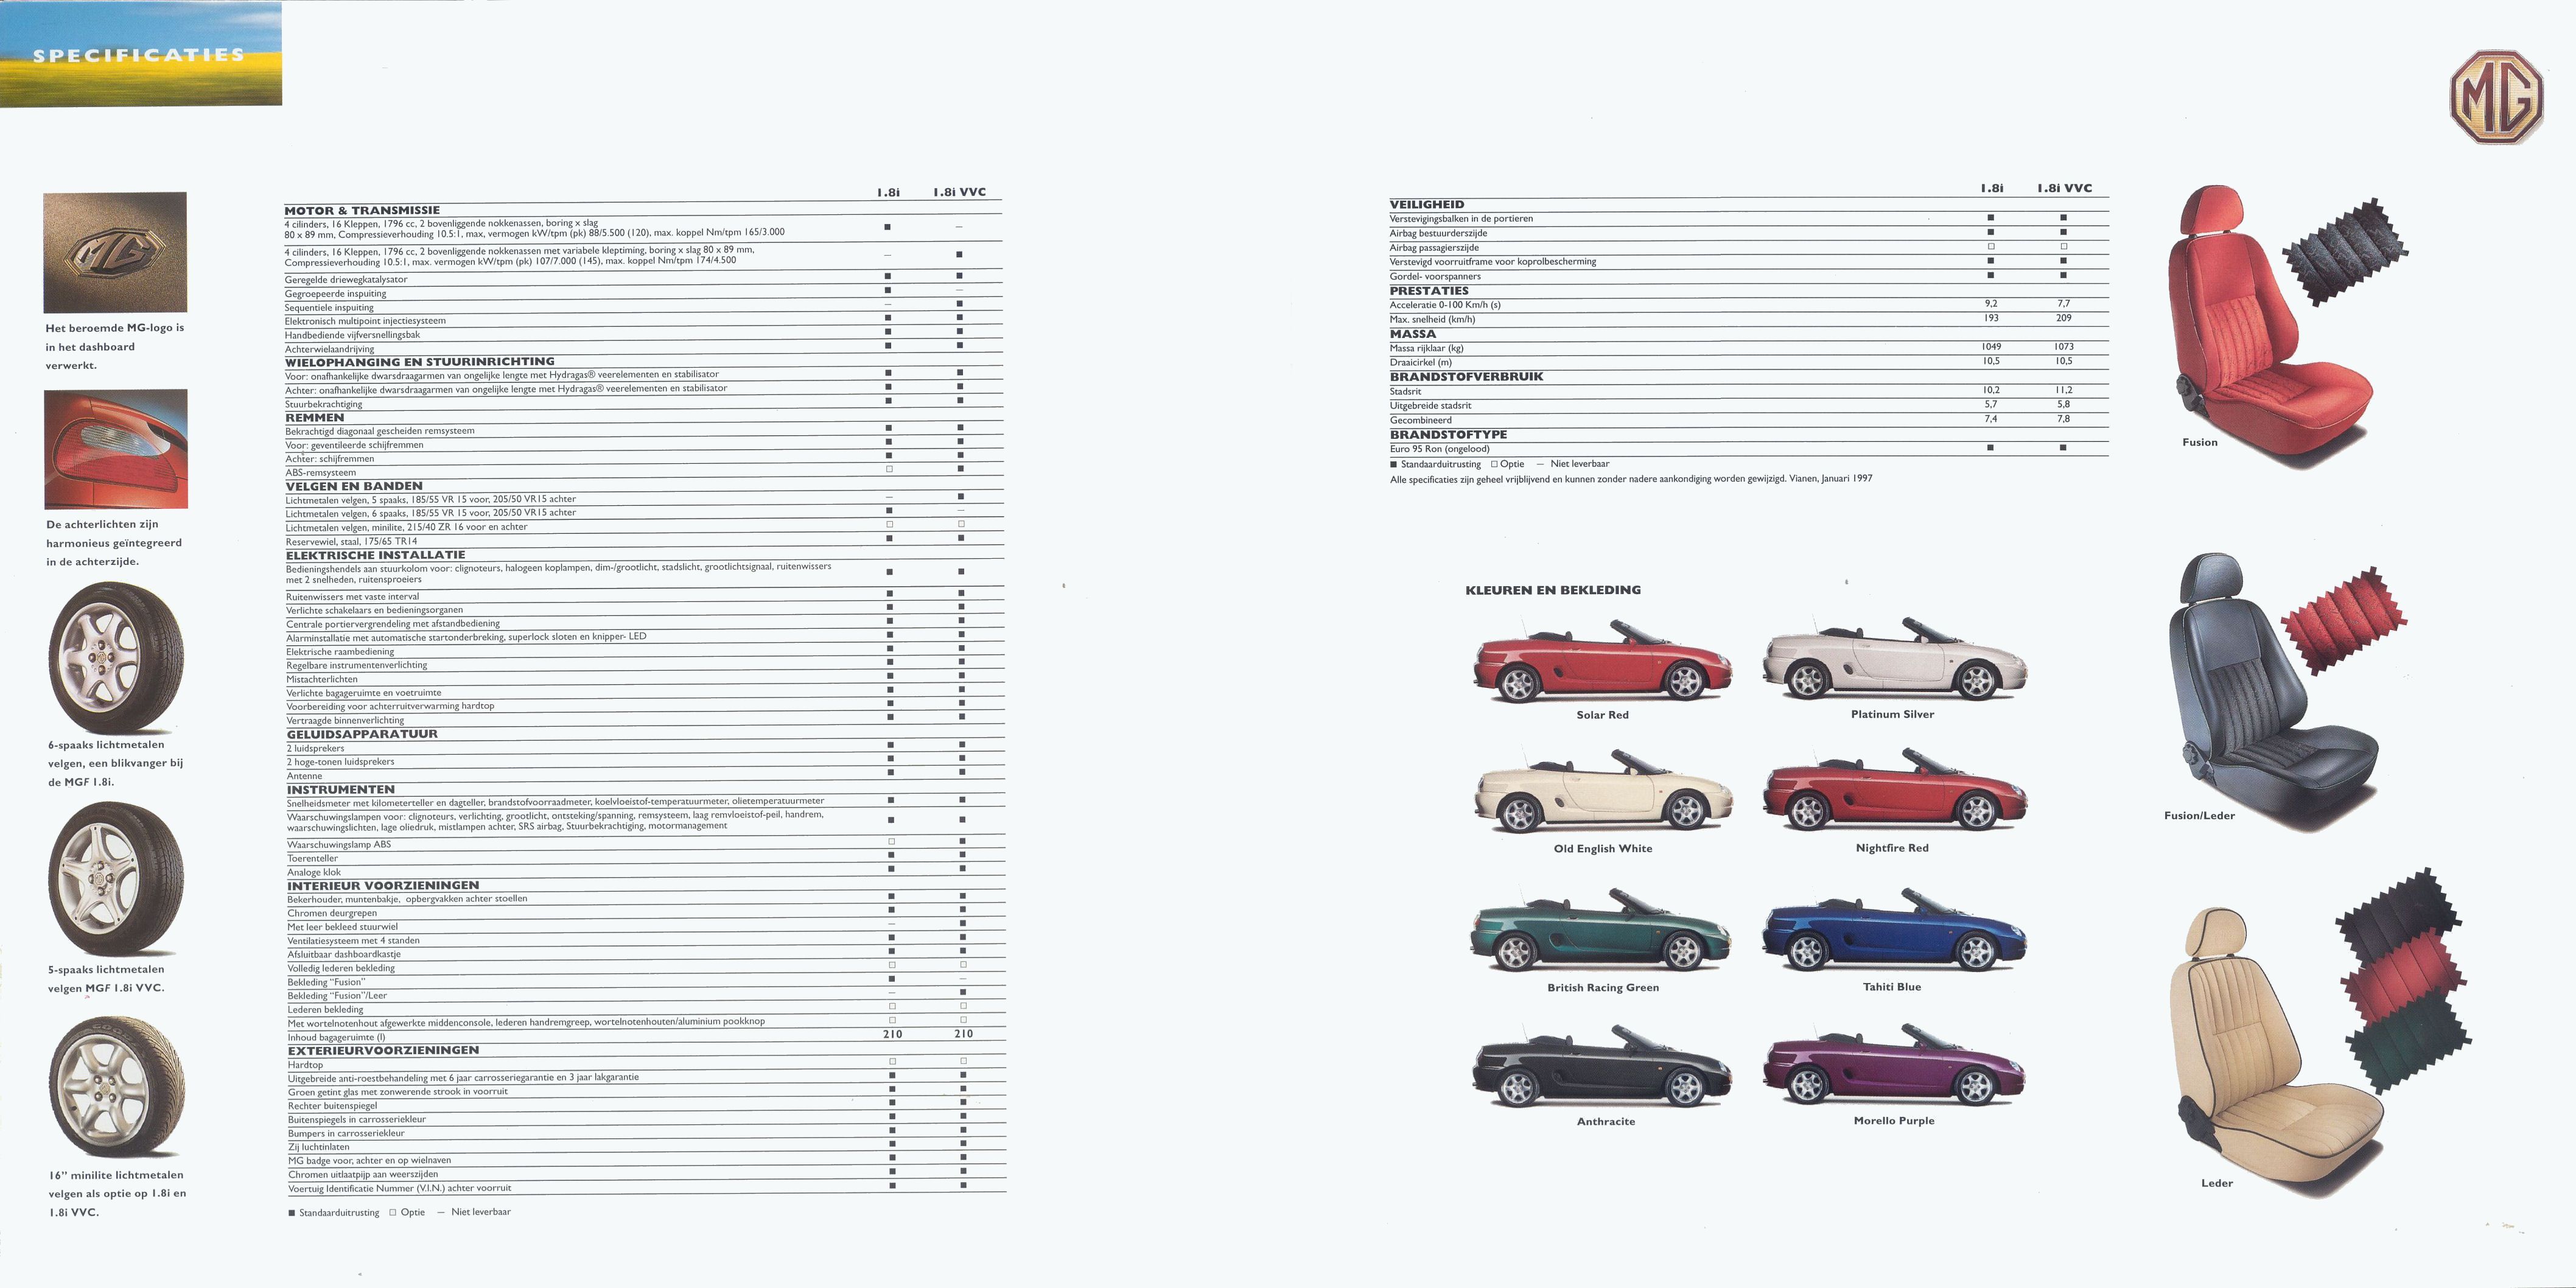Image resolution: width=2576 pixels, height=1288 pixels.
Task: Click the 'Geluidsapparatuur' heading
Action: tap(362, 734)
